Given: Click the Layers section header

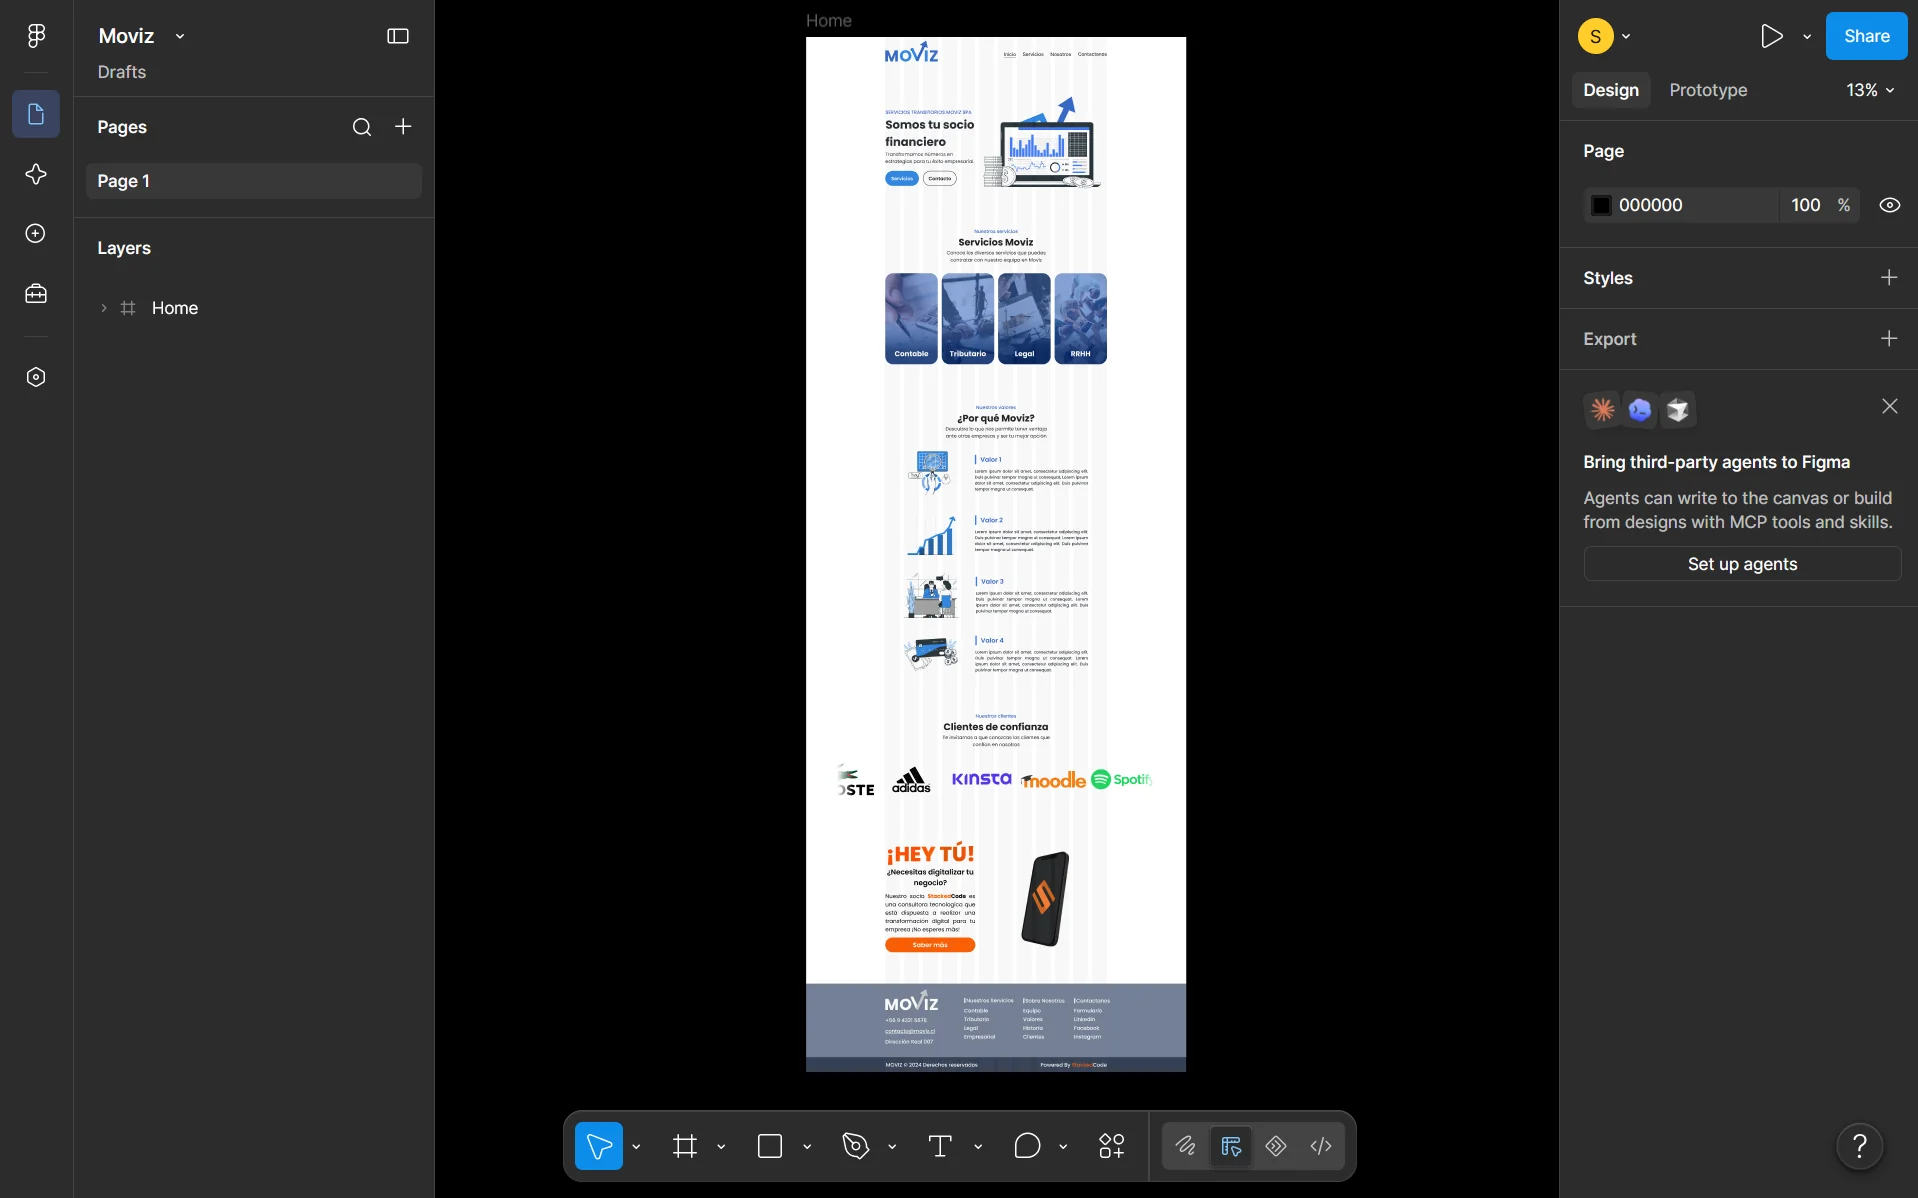Looking at the screenshot, I should pyautogui.click(x=124, y=248).
